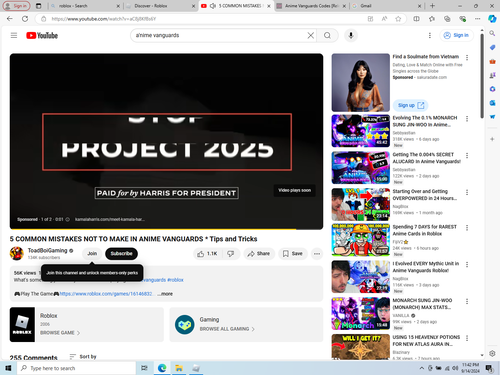The image size is (500, 375).
Task: Open options for Spending 7 DAYS video
Action: pos(467,228)
